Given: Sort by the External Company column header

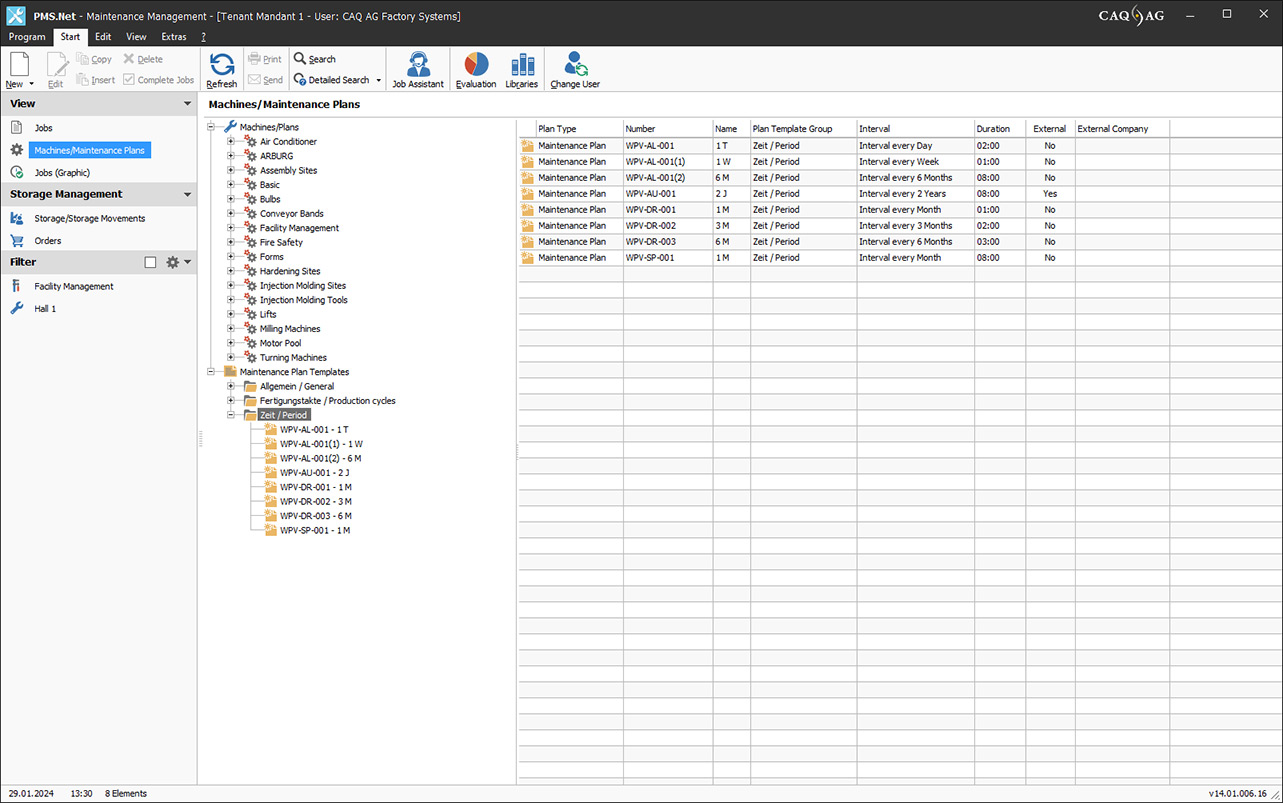Looking at the screenshot, I should (x=1122, y=129).
